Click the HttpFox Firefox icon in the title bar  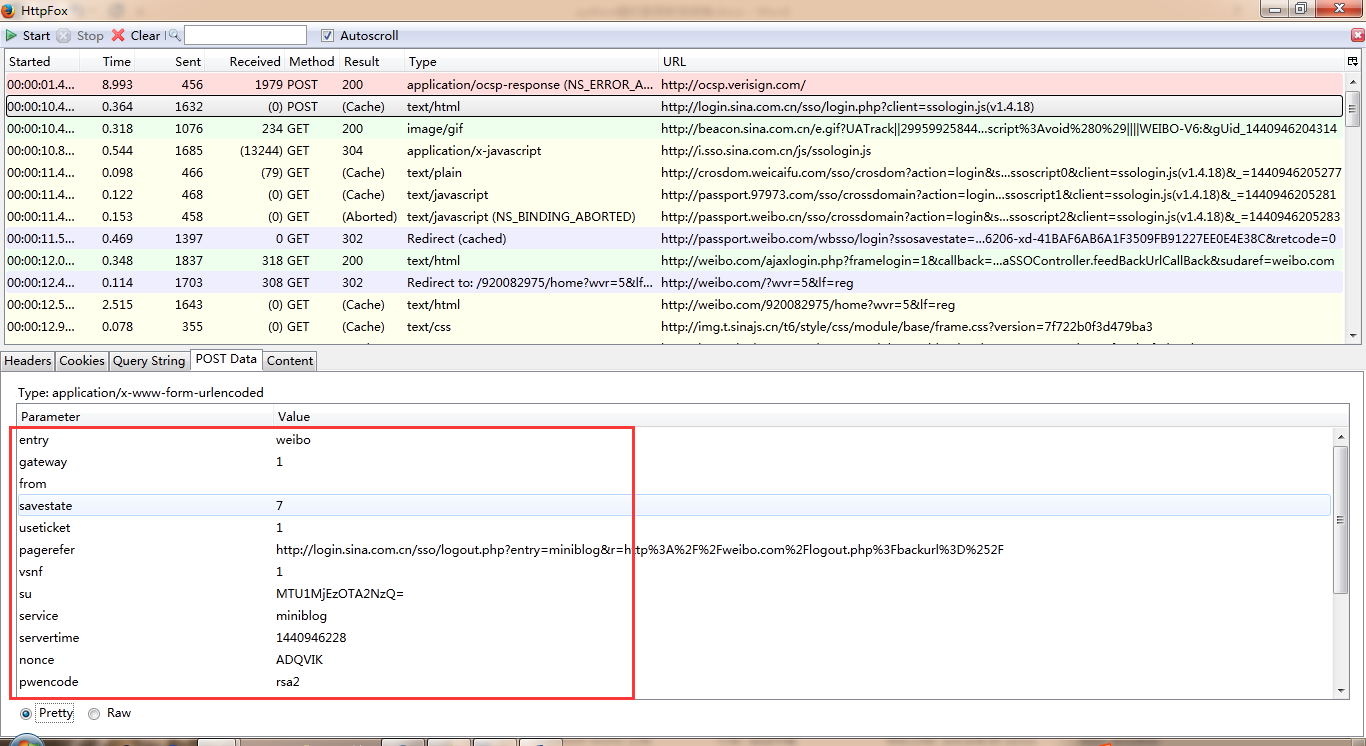[8, 10]
